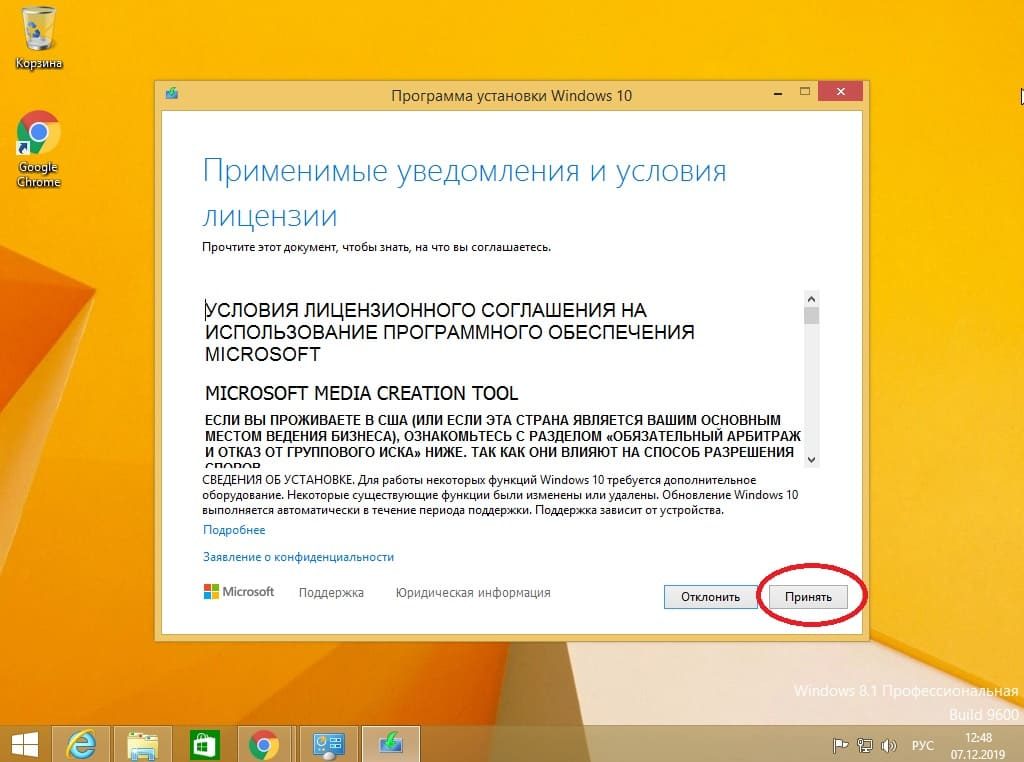The image size is (1024, 762).
Task: Click the РУС language indicator
Action: (x=922, y=745)
